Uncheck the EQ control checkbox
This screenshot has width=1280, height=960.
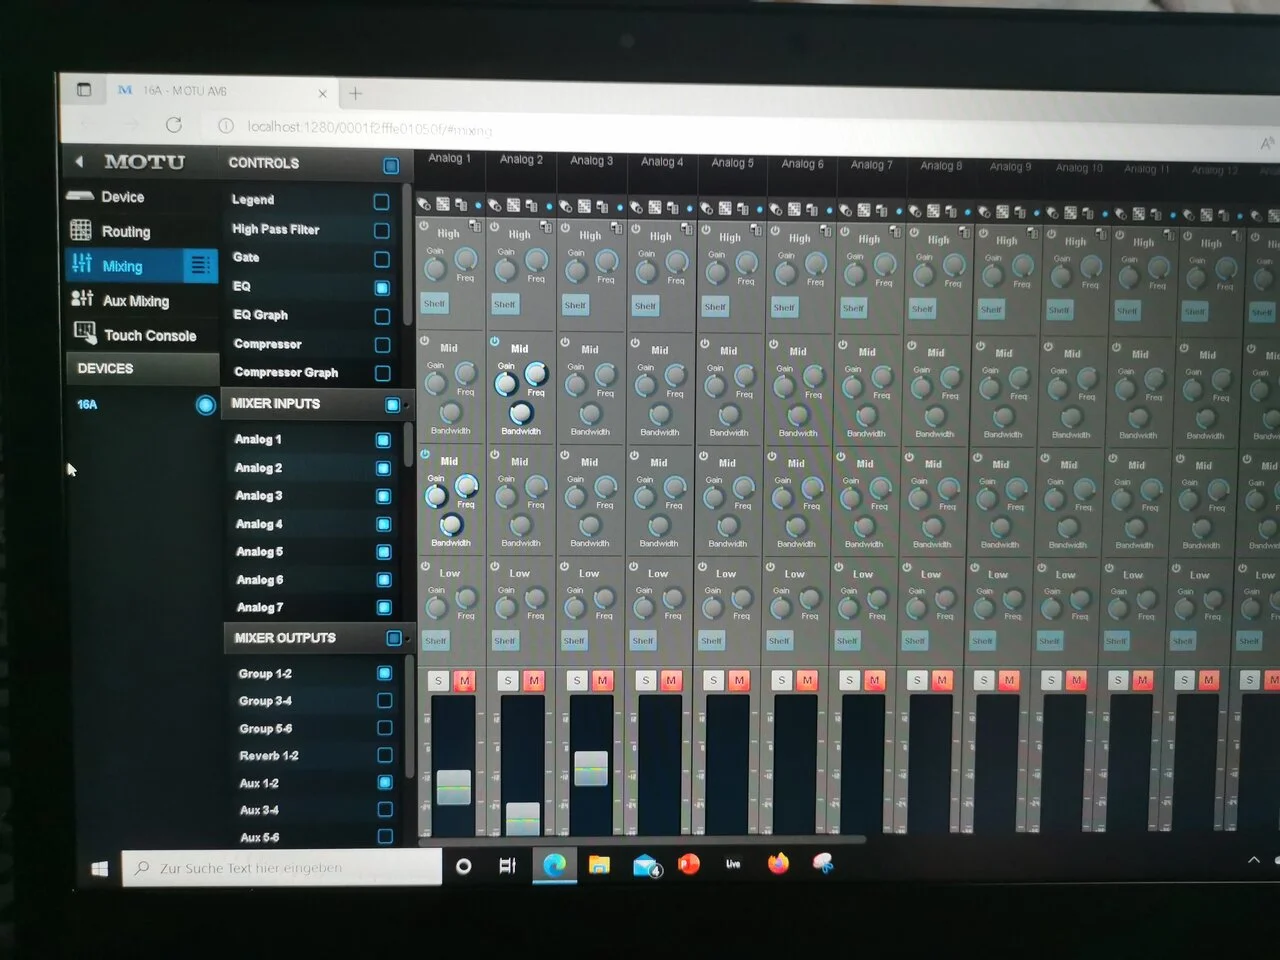tap(381, 288)
